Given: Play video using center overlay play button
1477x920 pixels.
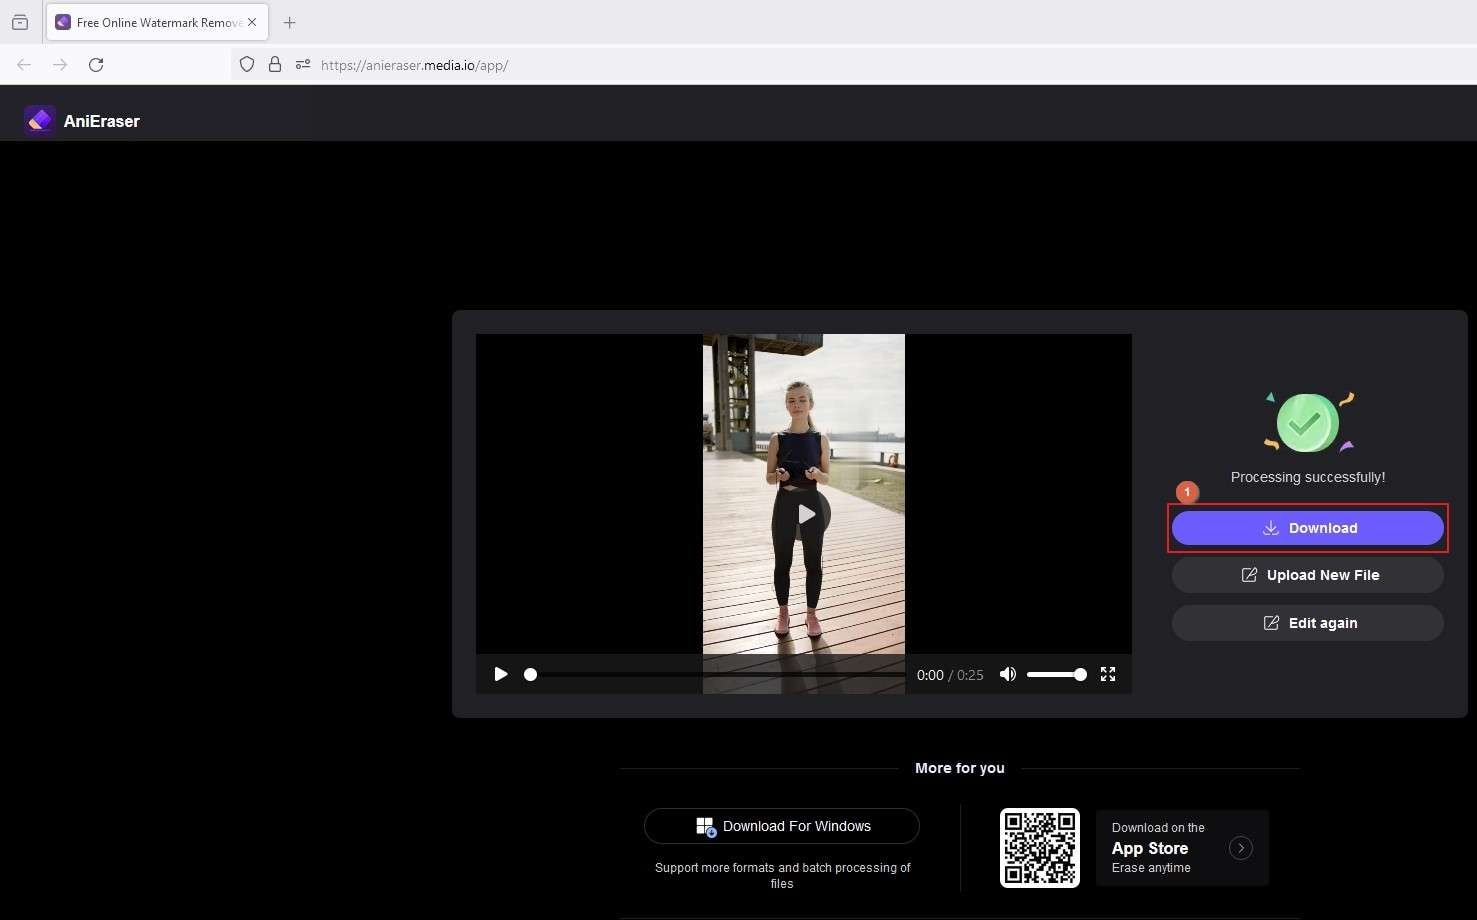Looking at the screenshot, I should click(806, 514).
